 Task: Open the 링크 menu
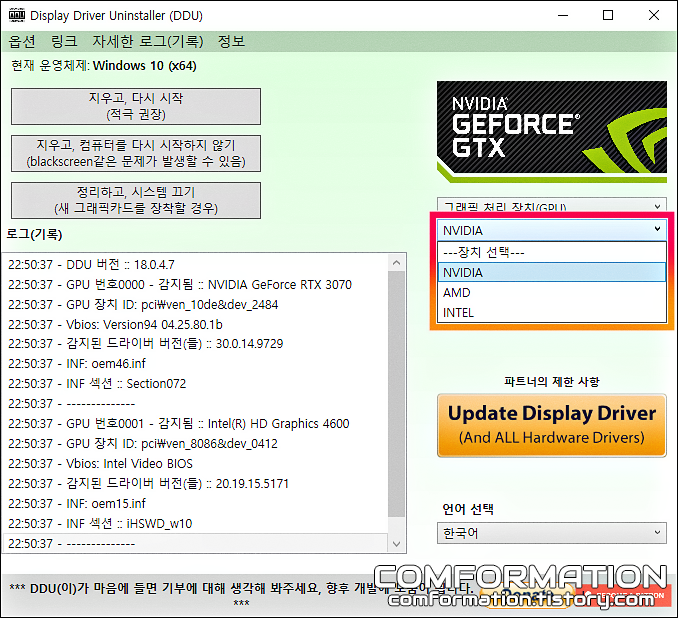[x=64, y=42]
